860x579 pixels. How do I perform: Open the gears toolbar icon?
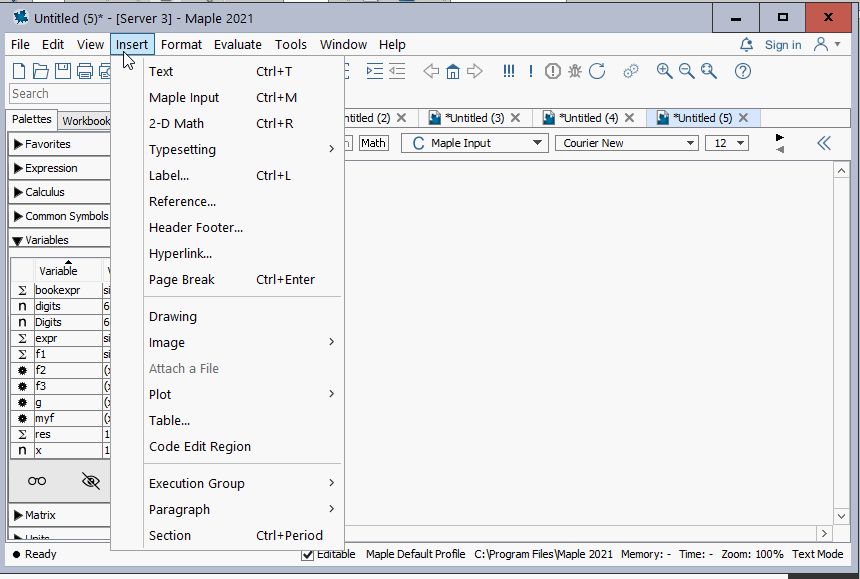pos(631,71)
